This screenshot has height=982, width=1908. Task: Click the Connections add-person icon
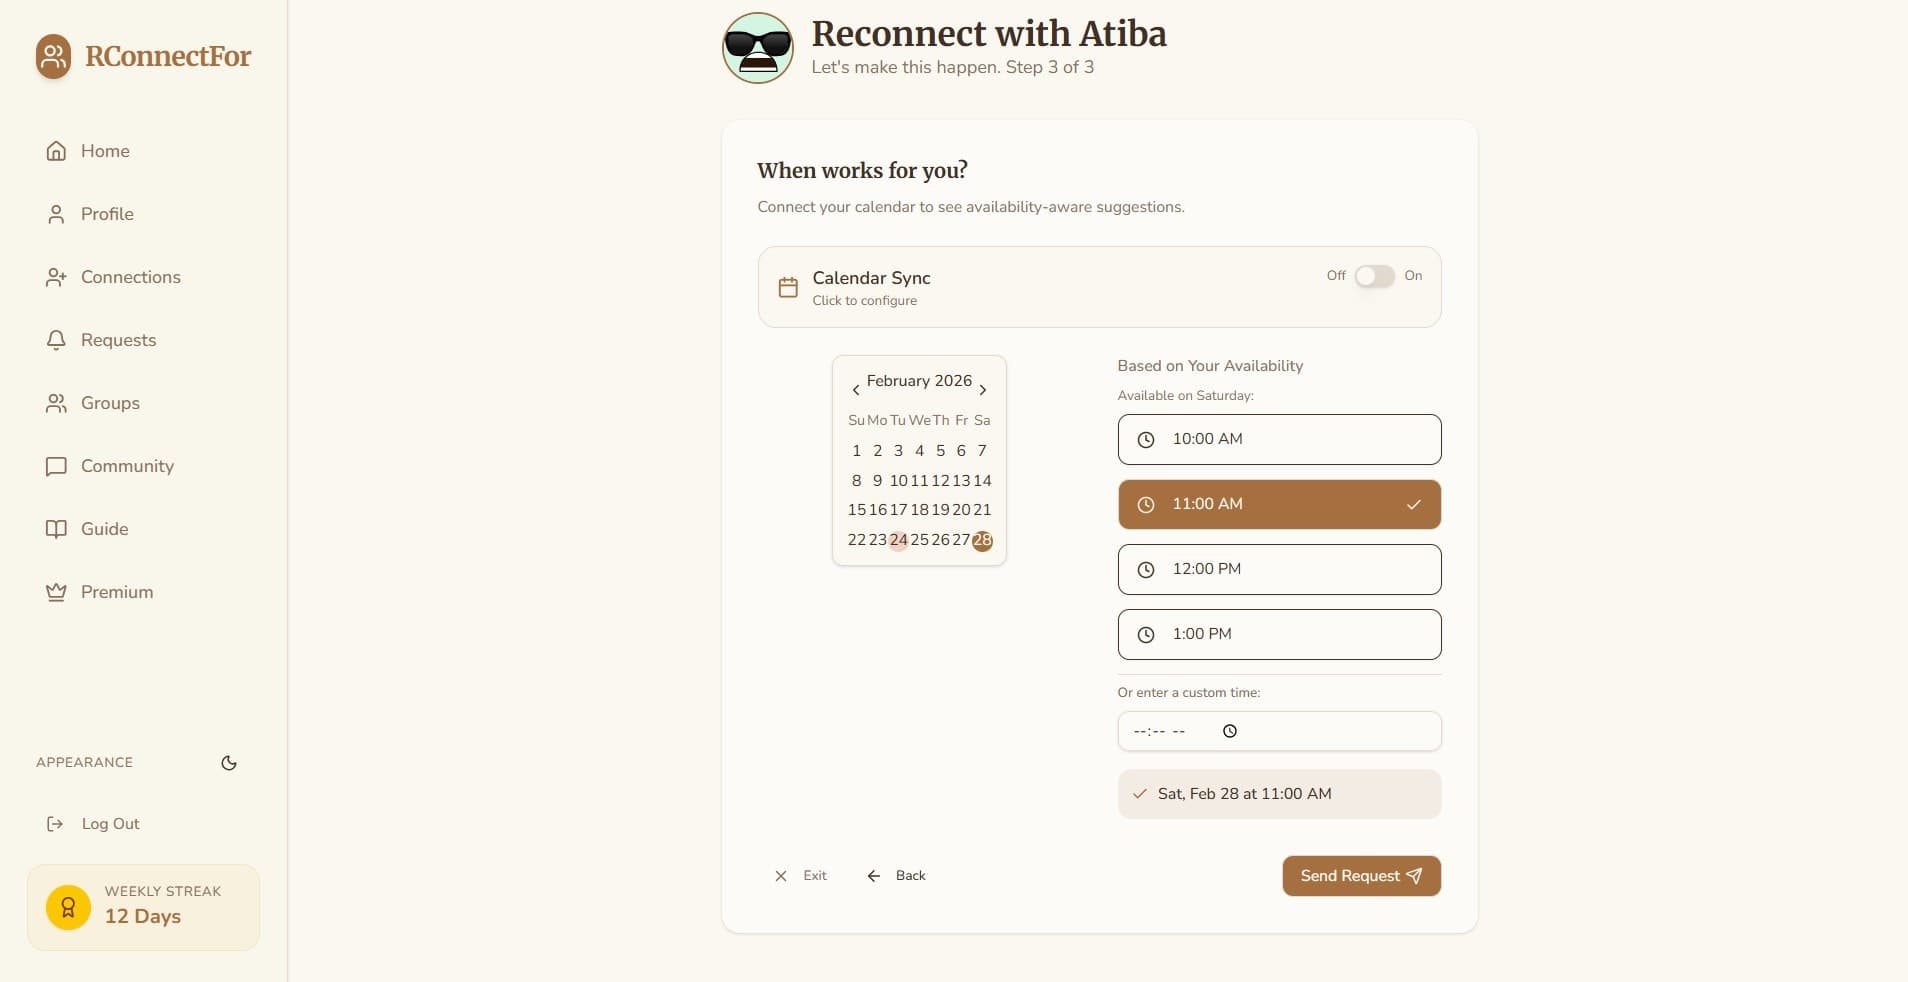coord(57,277)
